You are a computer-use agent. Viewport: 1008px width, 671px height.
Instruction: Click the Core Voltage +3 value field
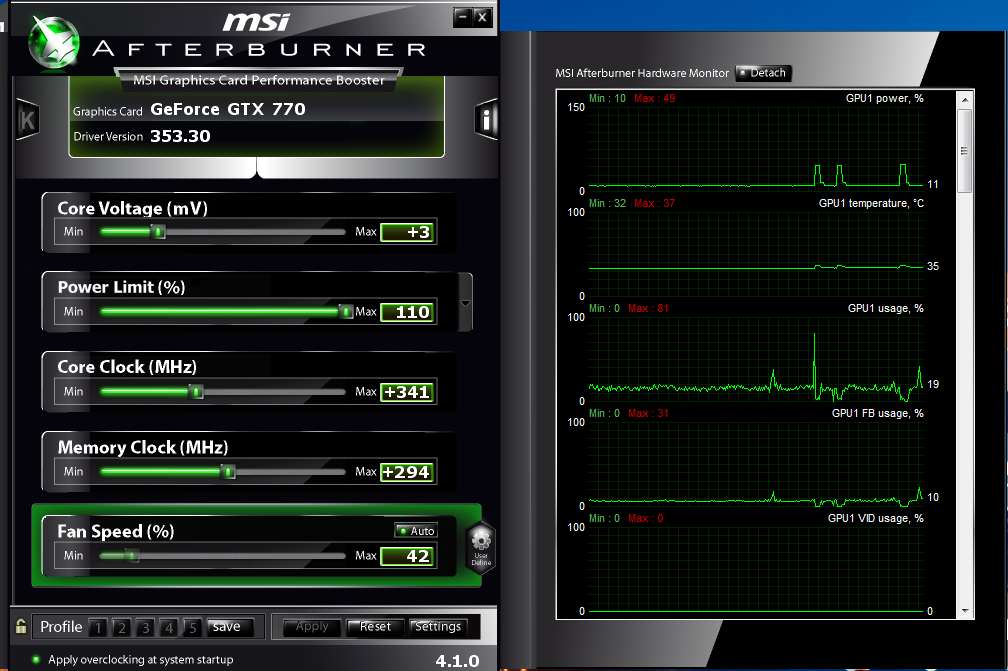tap(408, 232)
